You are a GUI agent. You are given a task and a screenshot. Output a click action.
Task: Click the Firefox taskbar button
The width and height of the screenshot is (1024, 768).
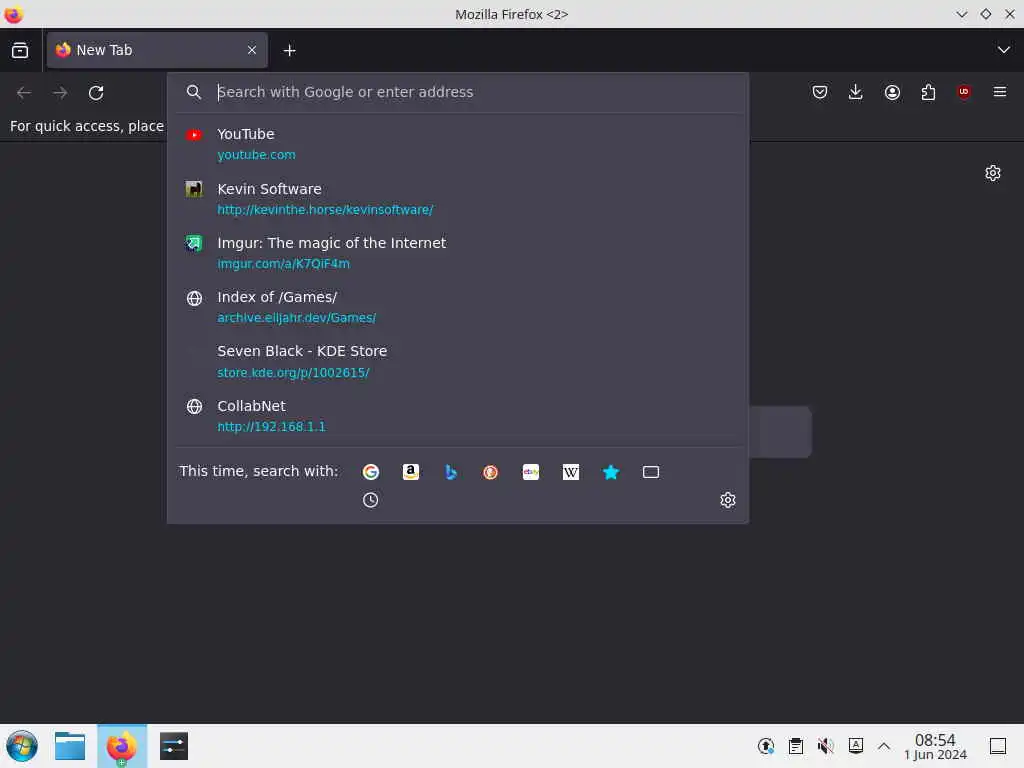[122, 746]
